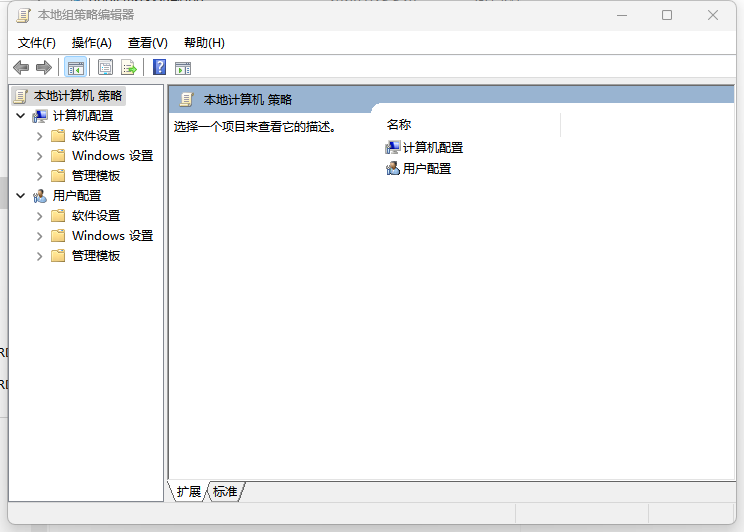The image size is (744, 532).
Task: Open Help with the question mark icon
Action: [159, 67]
